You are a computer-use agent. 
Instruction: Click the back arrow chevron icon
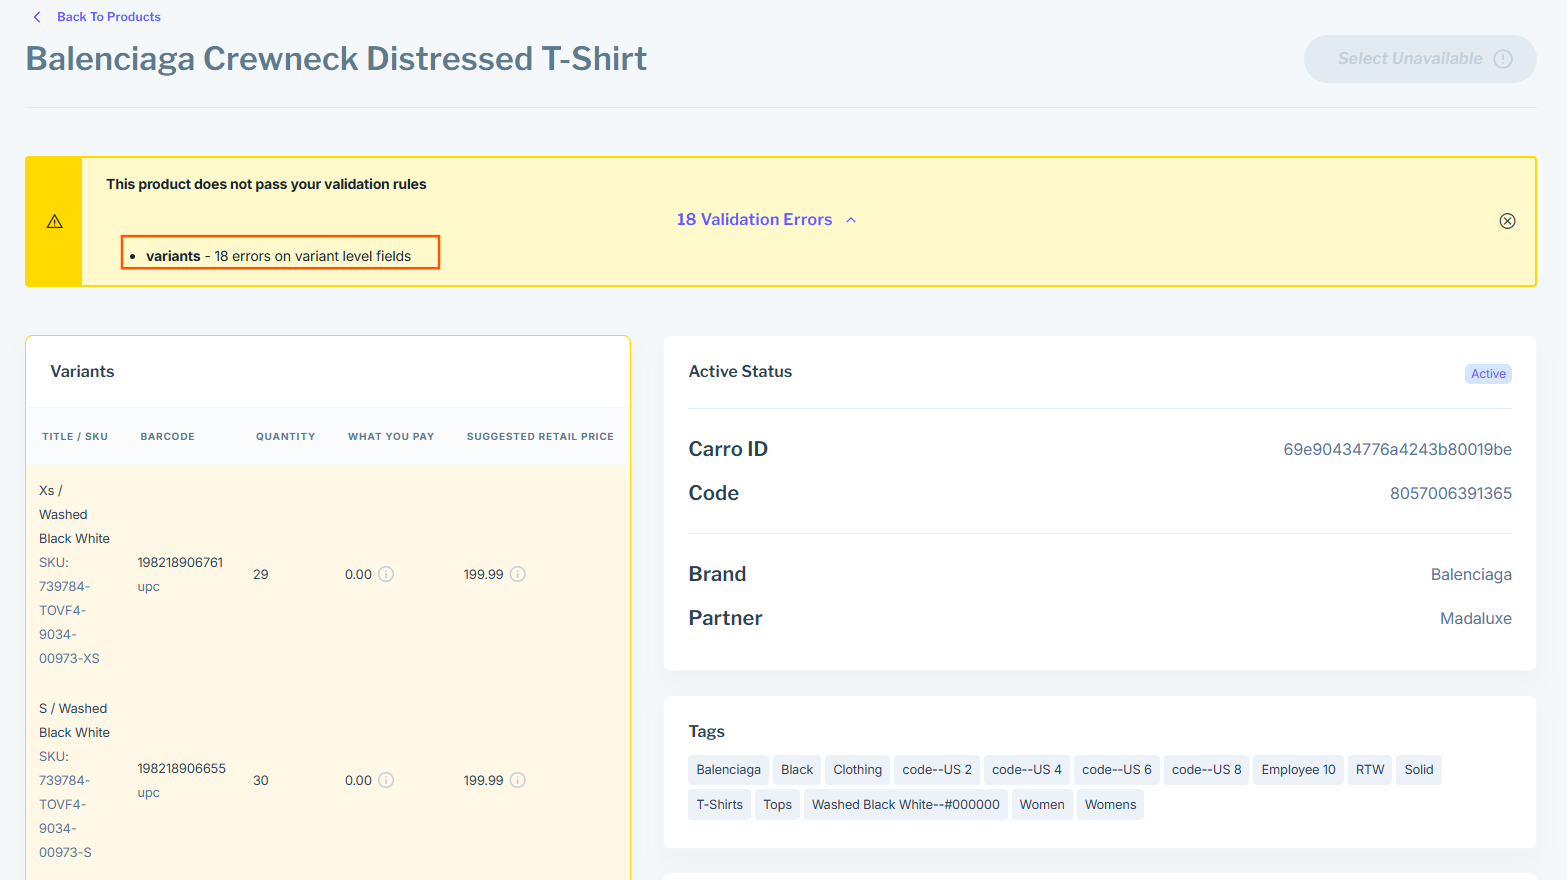coord(37,17)
